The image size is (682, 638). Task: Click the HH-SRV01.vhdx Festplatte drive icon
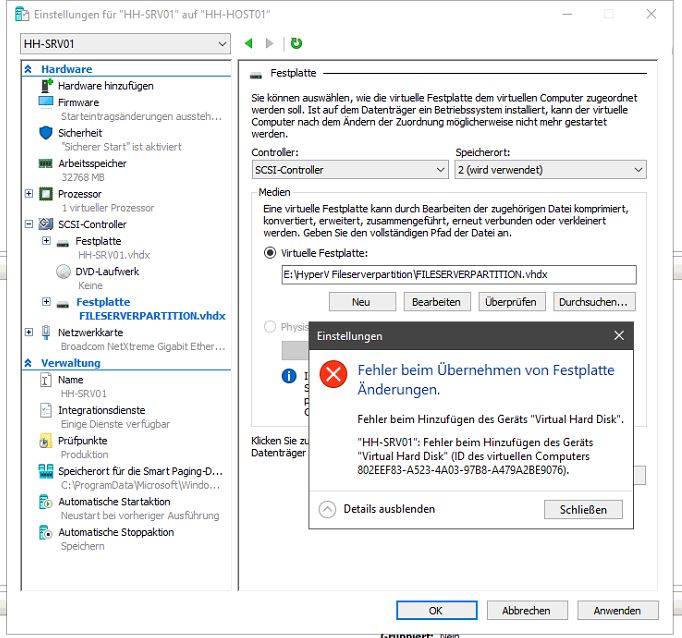[63, 244]
